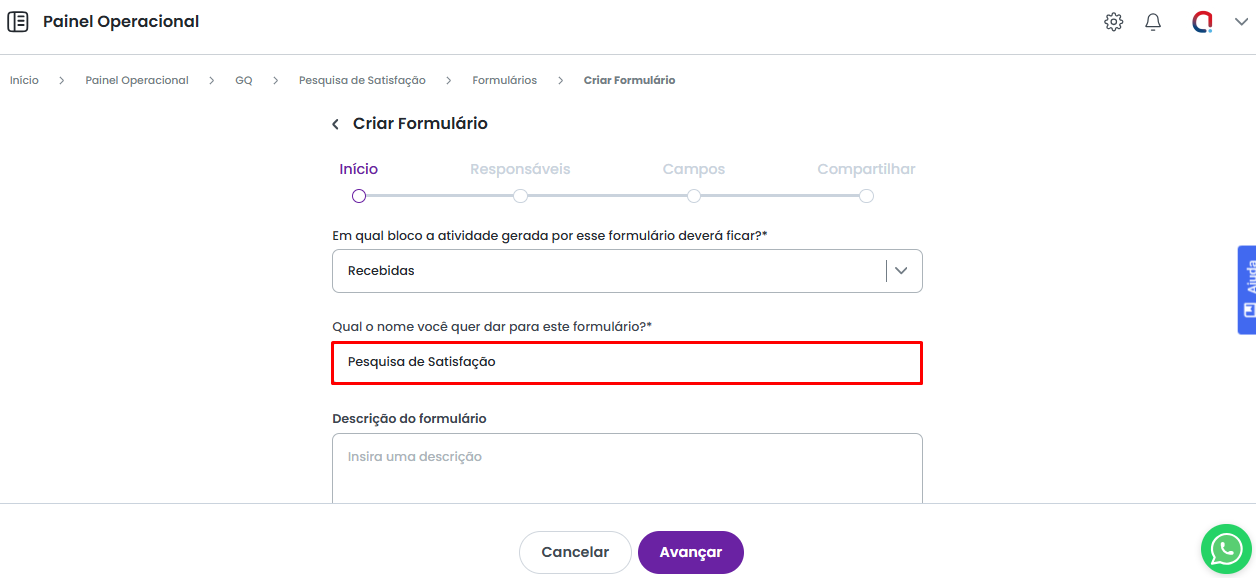Click the back arrow beside Criar Formulário
This screenshot has height=578, width=1256.
pyautogui.click(x=336, y=124)
